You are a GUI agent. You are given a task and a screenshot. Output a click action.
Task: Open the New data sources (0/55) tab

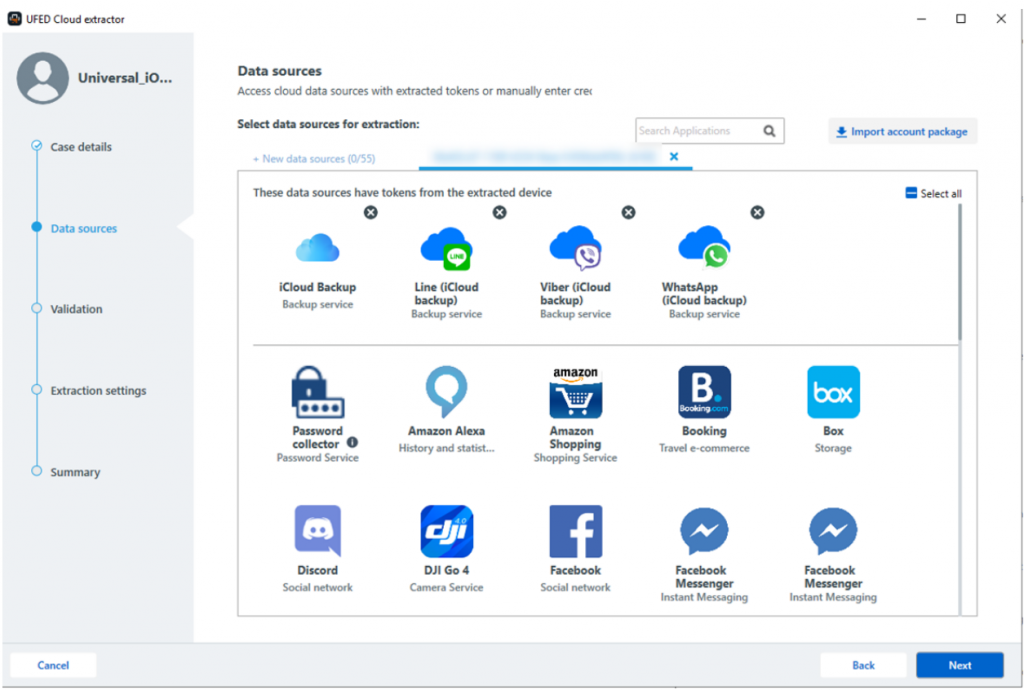tap(314, 159)
